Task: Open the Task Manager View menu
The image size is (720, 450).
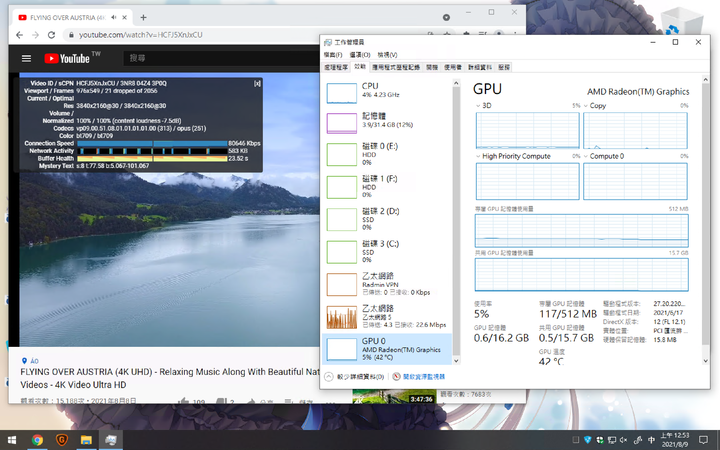Action: click(387, 55)
